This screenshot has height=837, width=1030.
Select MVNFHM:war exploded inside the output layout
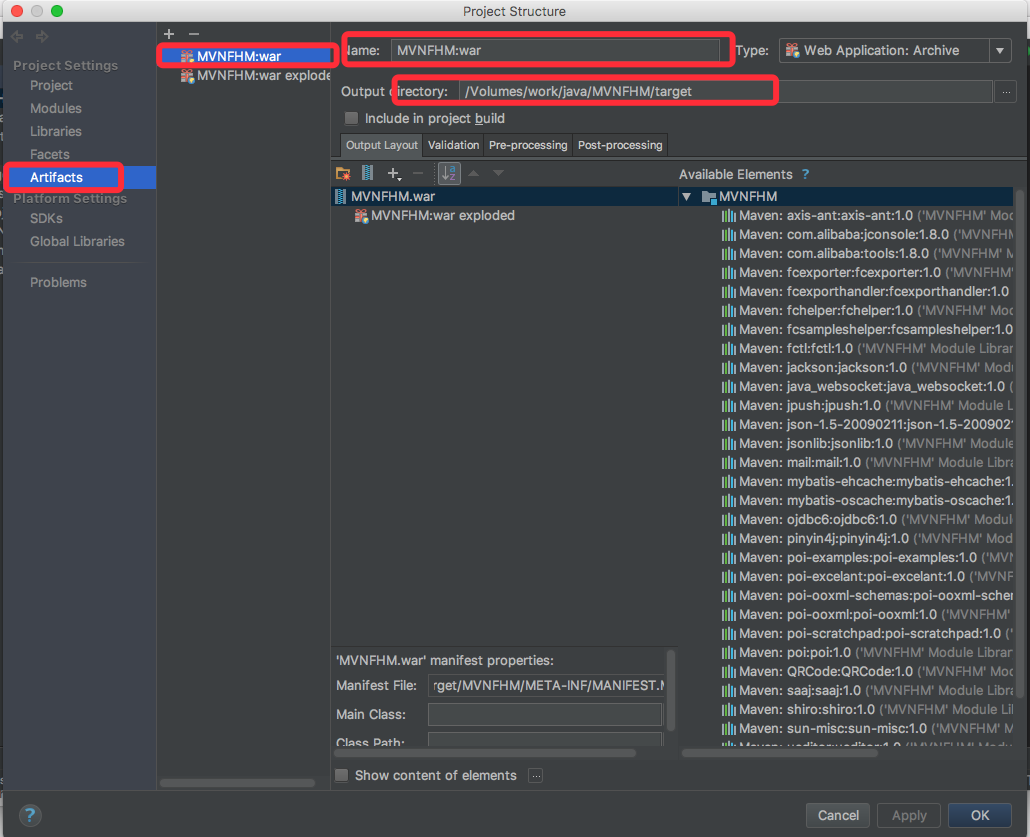pyautogui.click(x=434, y=215)
